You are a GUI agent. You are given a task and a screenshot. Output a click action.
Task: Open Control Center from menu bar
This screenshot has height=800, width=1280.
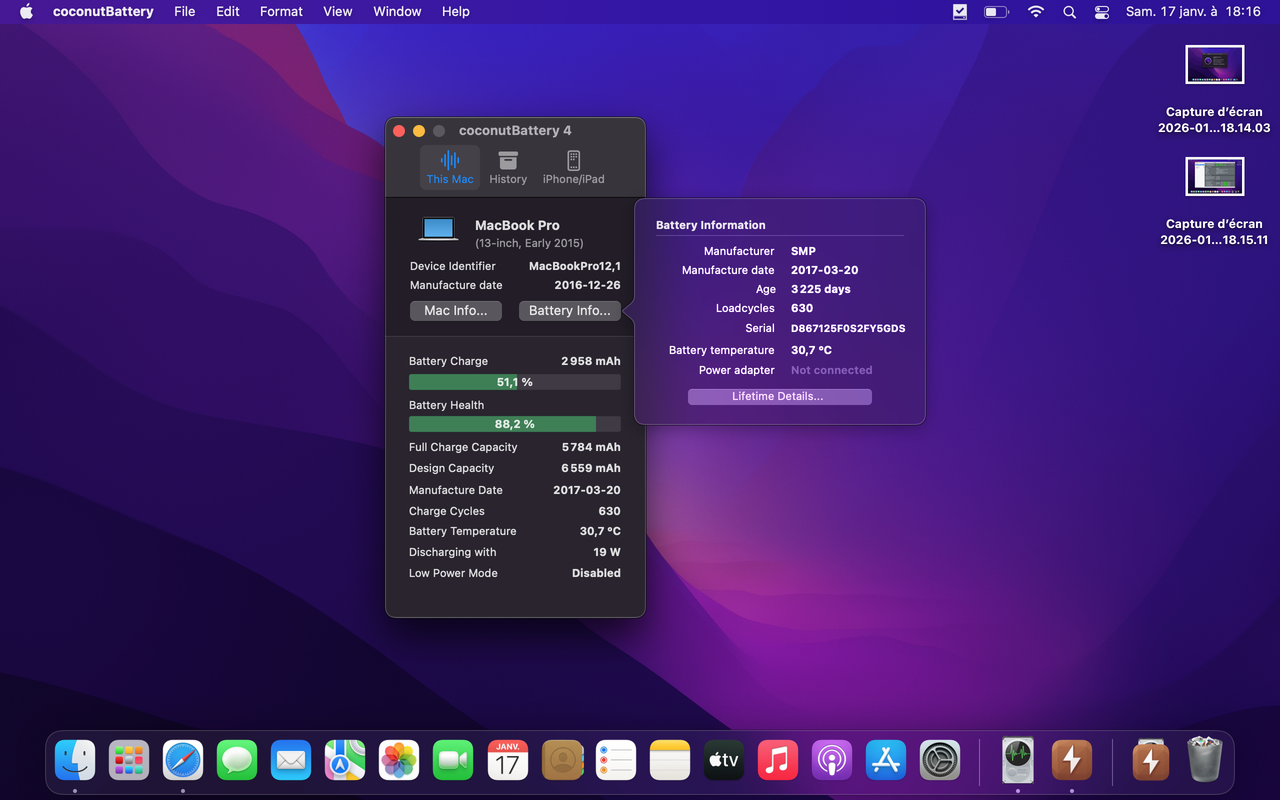[x=1102, y=12]
